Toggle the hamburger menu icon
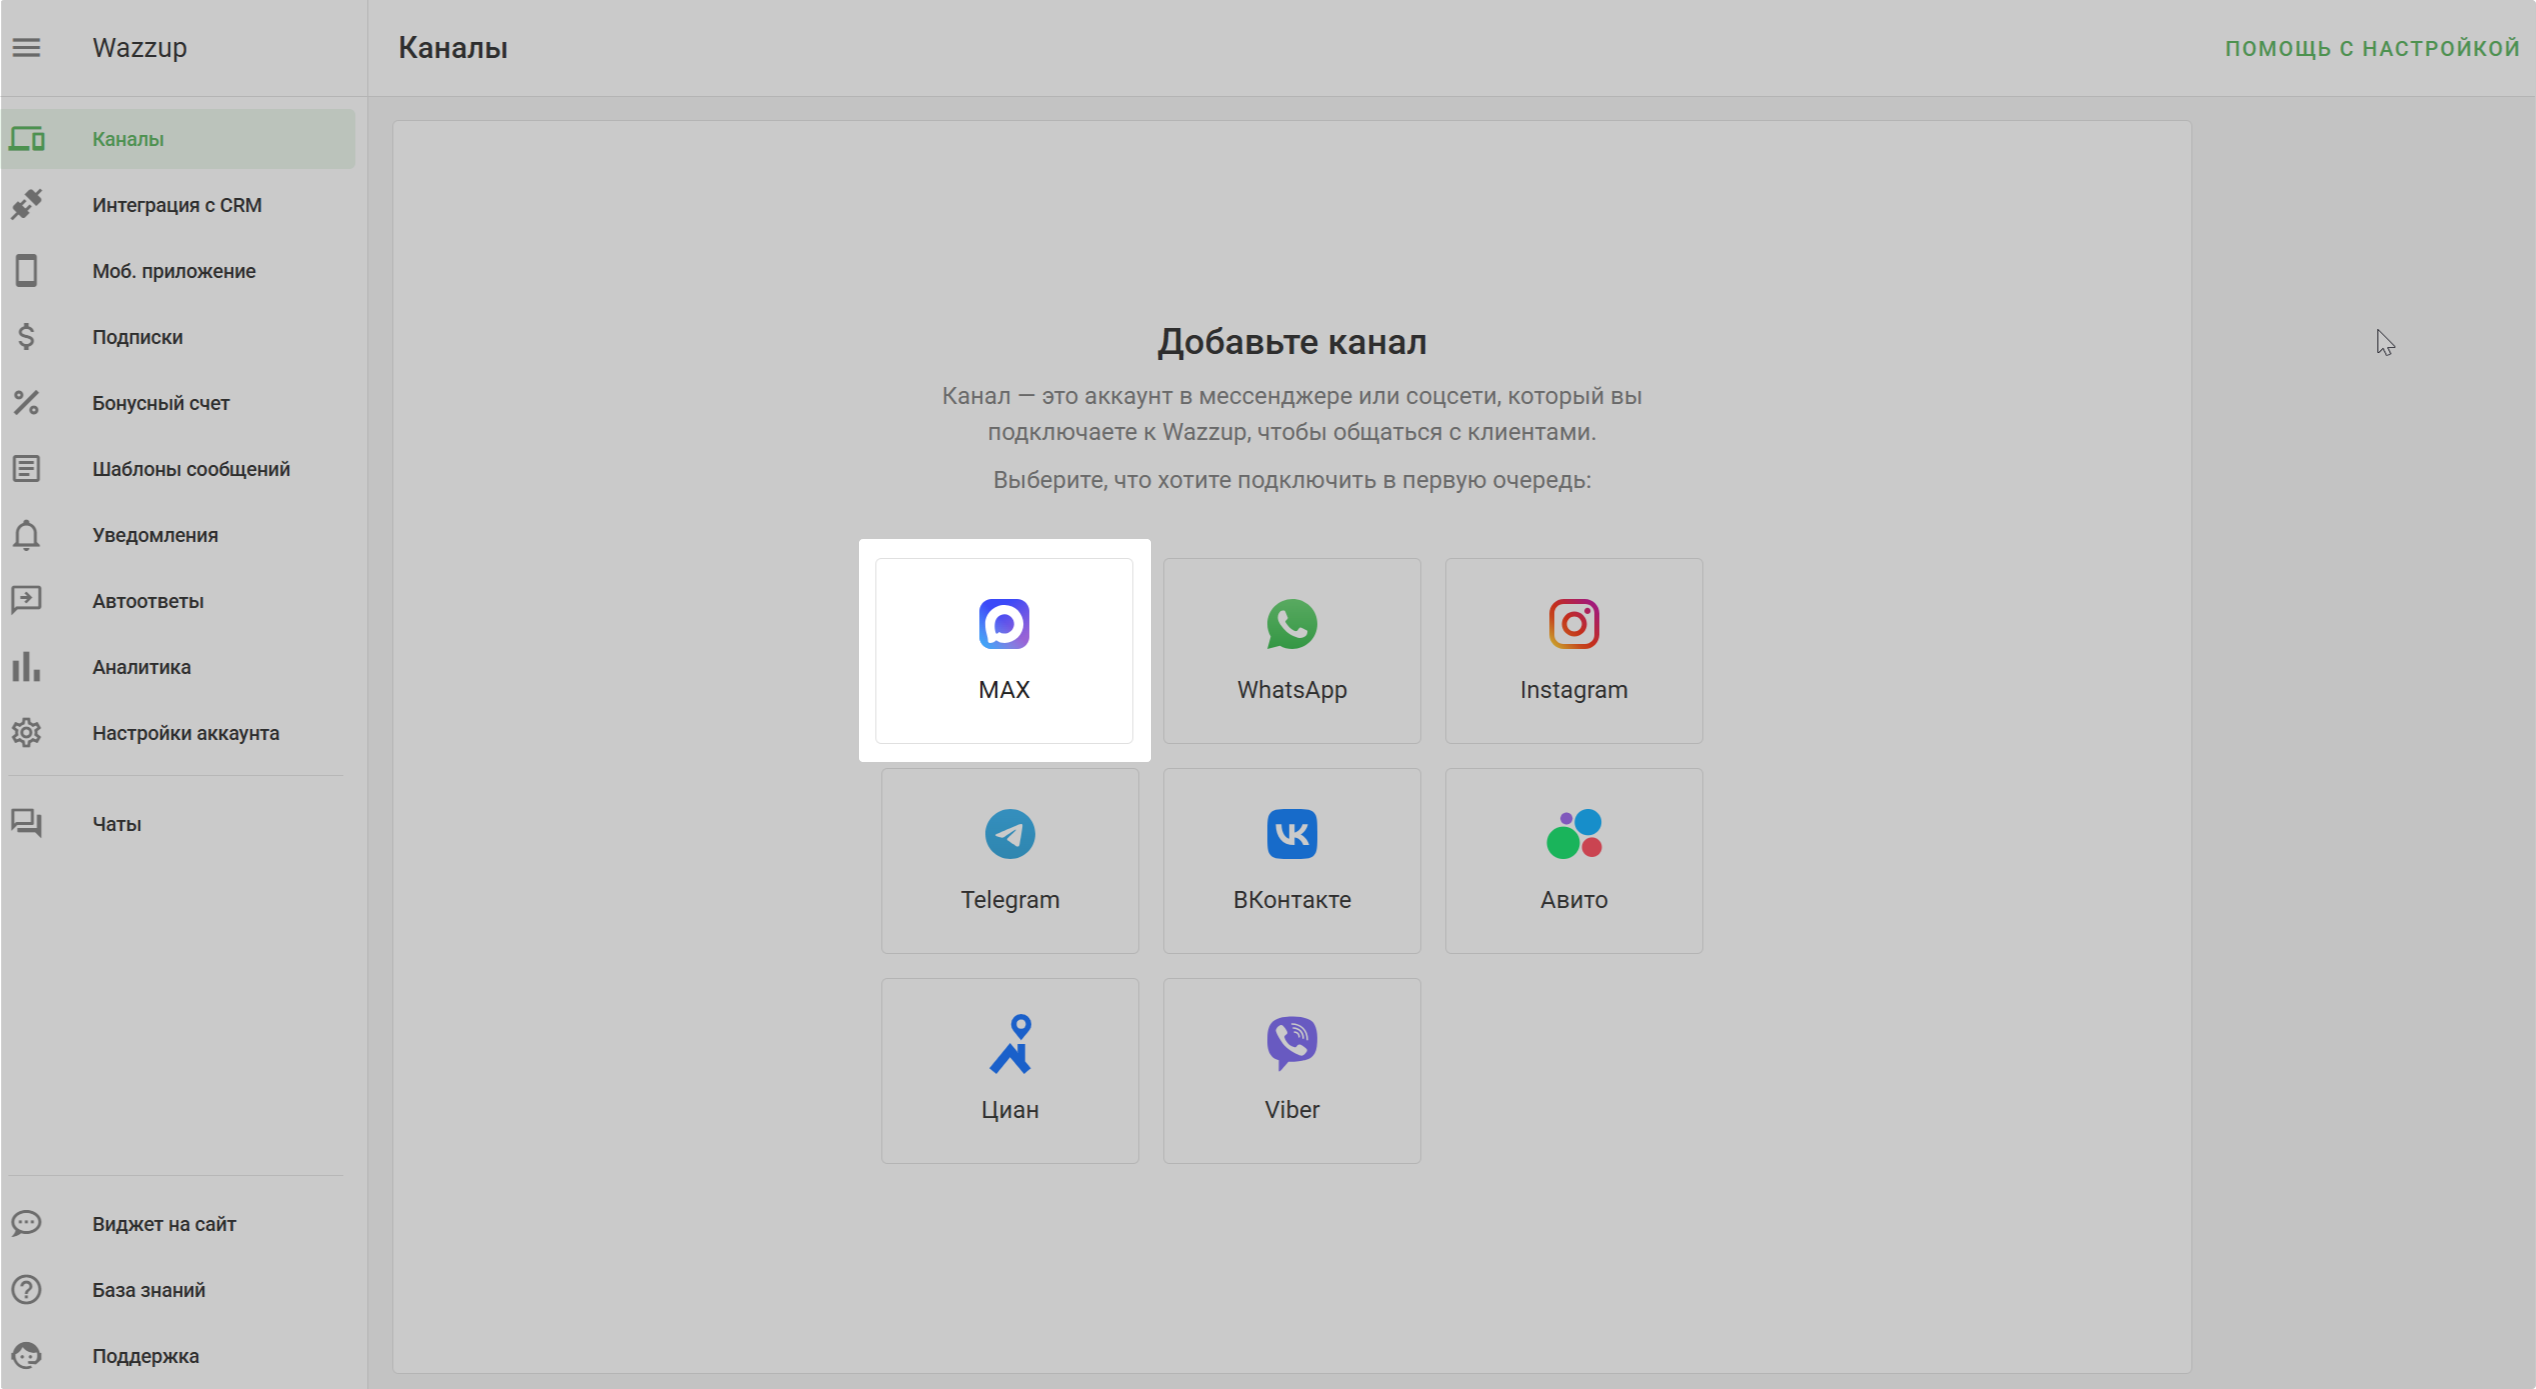 27,47
